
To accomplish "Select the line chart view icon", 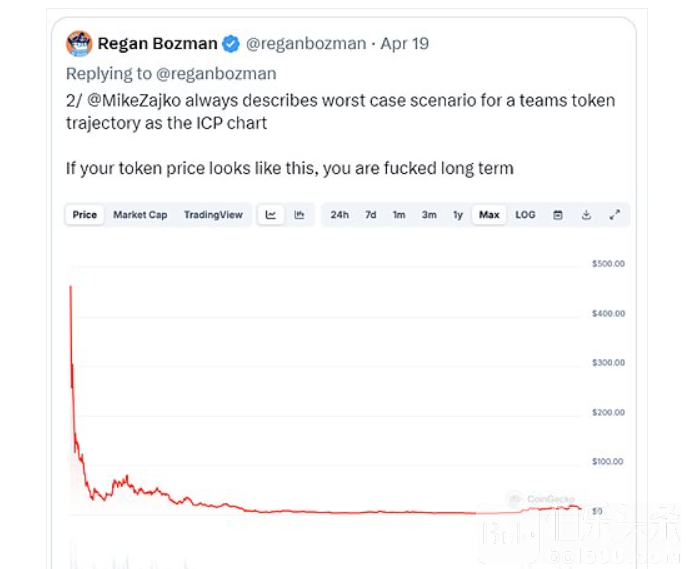I will coord(271,215).
